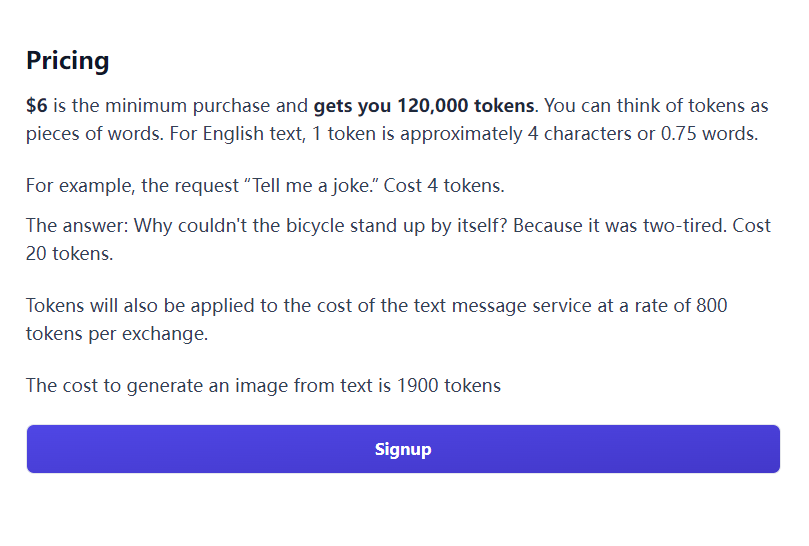
Task: Click the "1900 tokens" text
Action: click(x=449, y=386)
